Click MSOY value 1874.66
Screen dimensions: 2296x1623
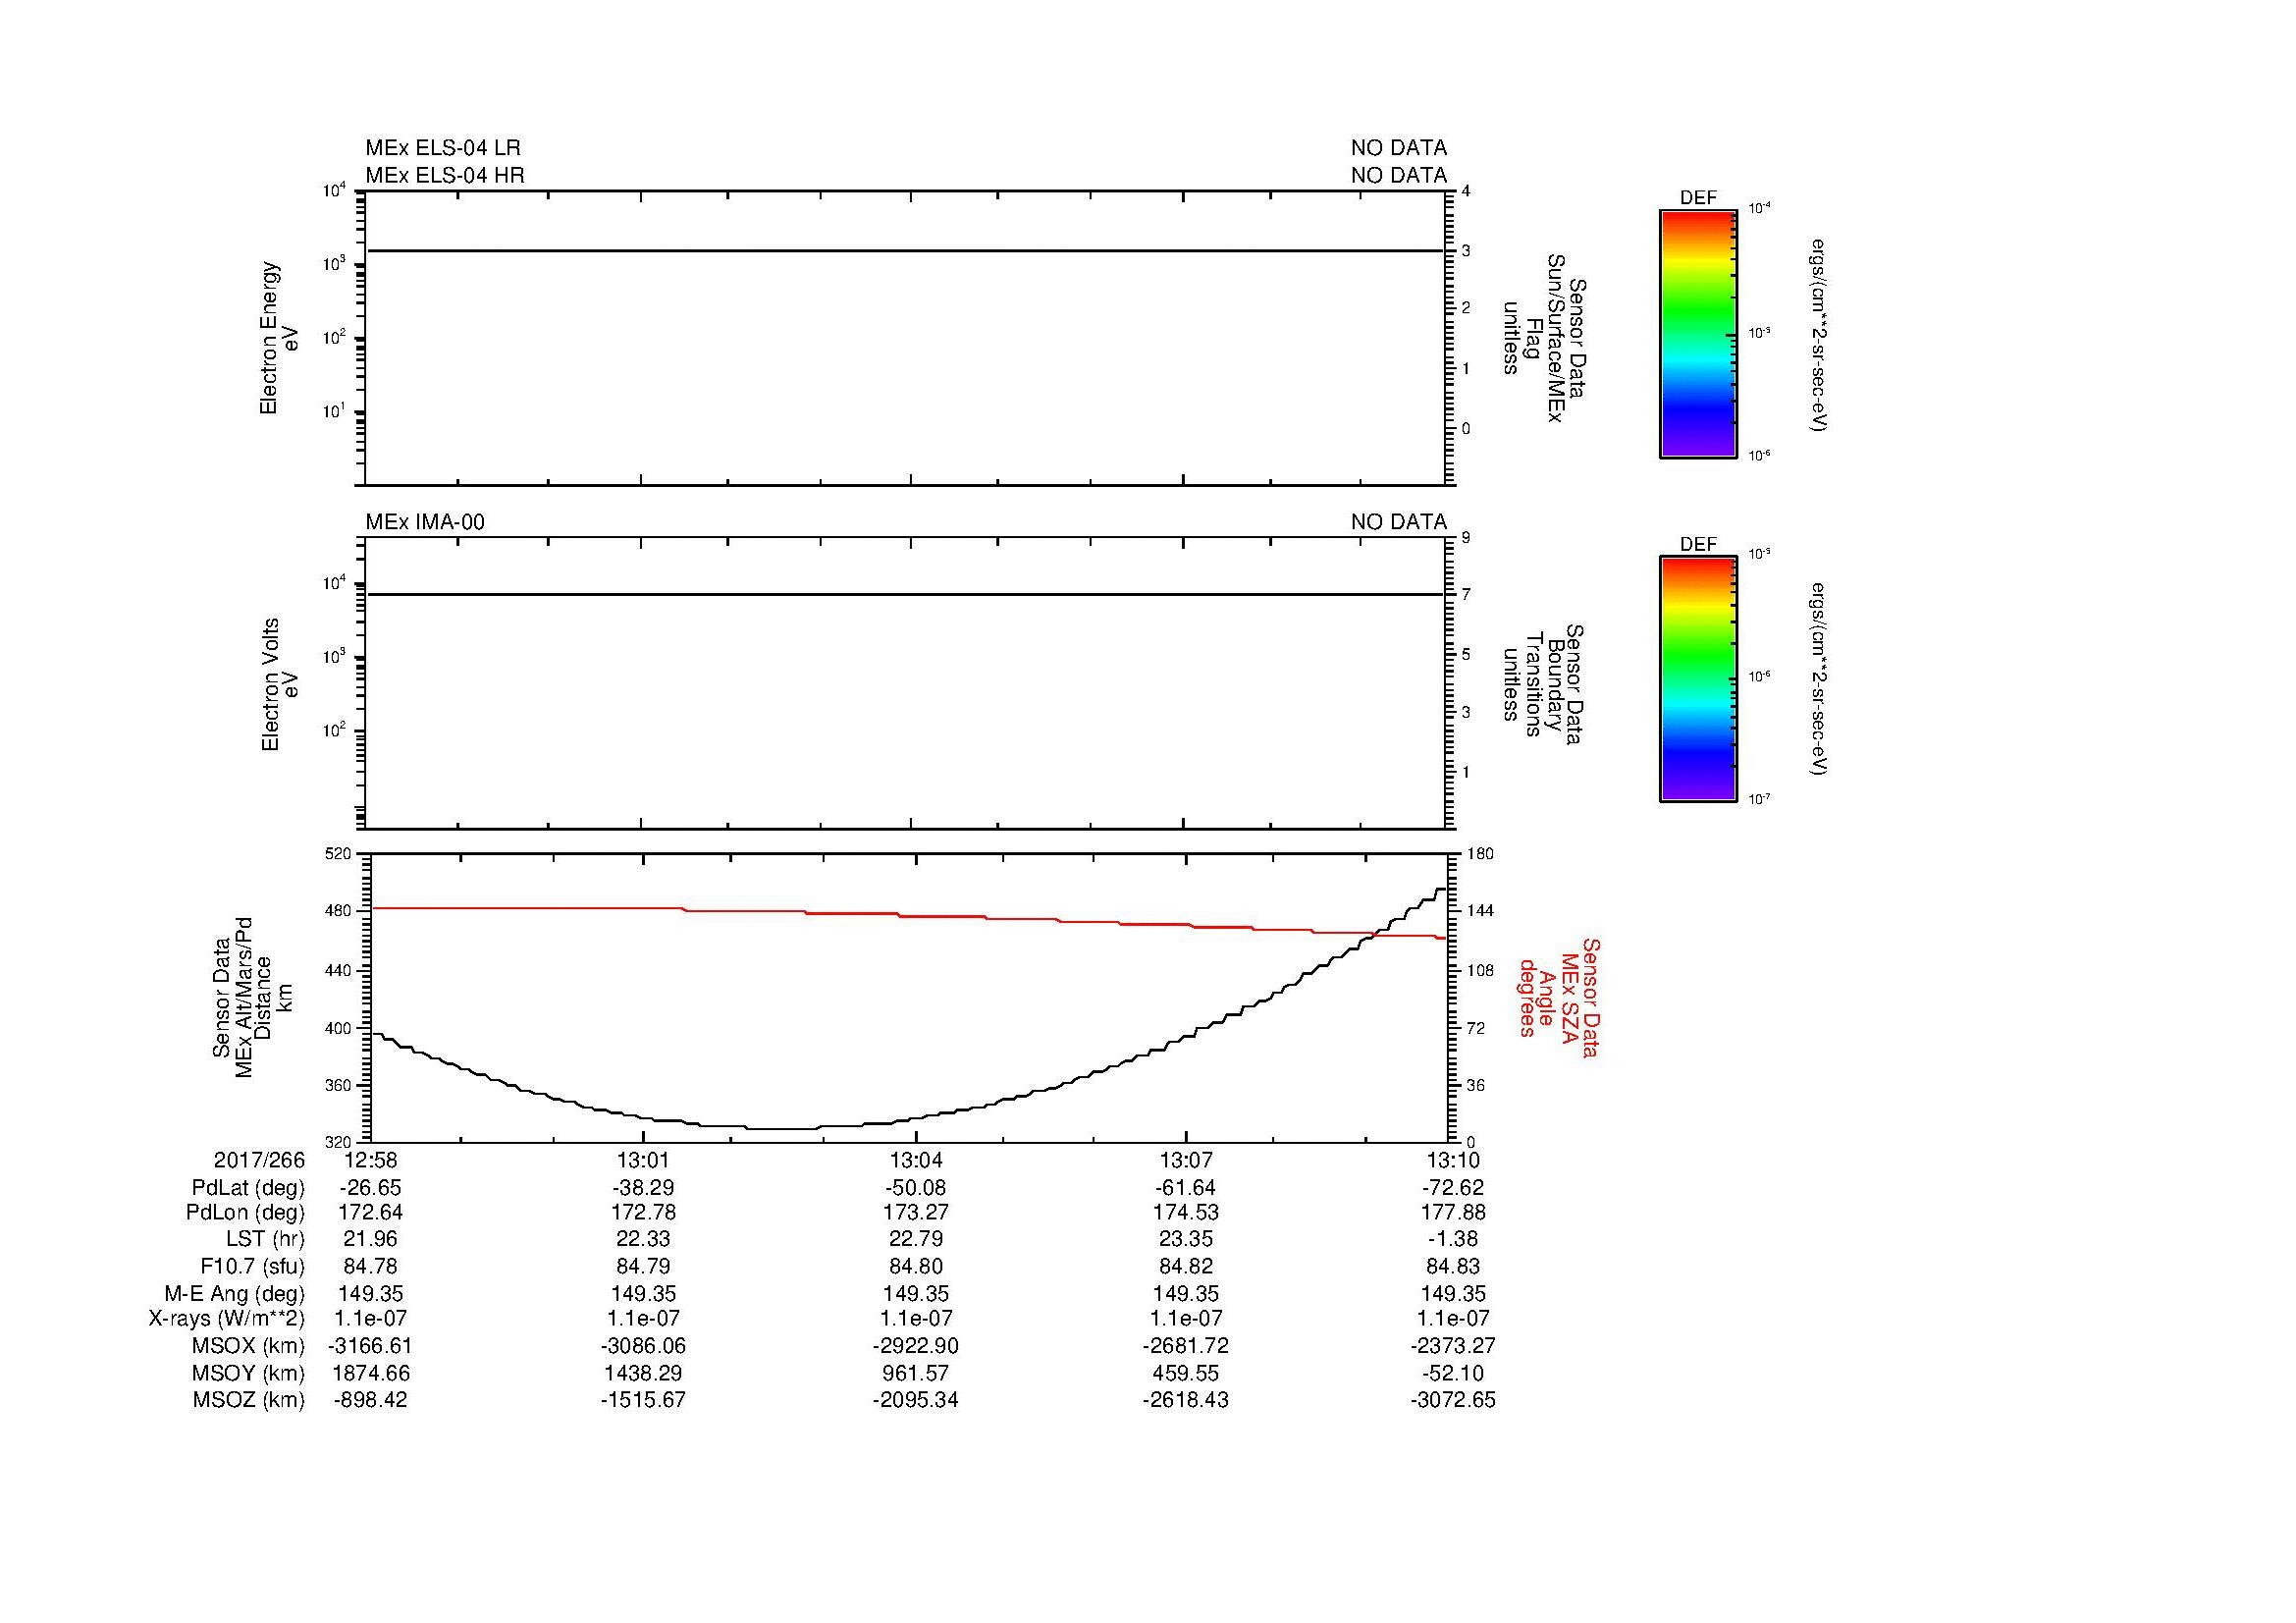coord(370,1374)
